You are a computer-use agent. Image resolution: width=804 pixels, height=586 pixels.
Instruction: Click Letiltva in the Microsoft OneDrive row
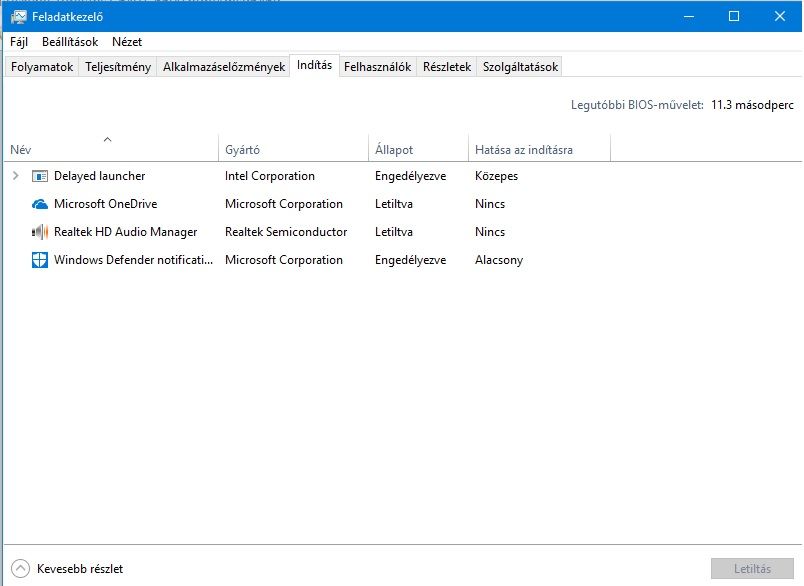tap(394, 204)
